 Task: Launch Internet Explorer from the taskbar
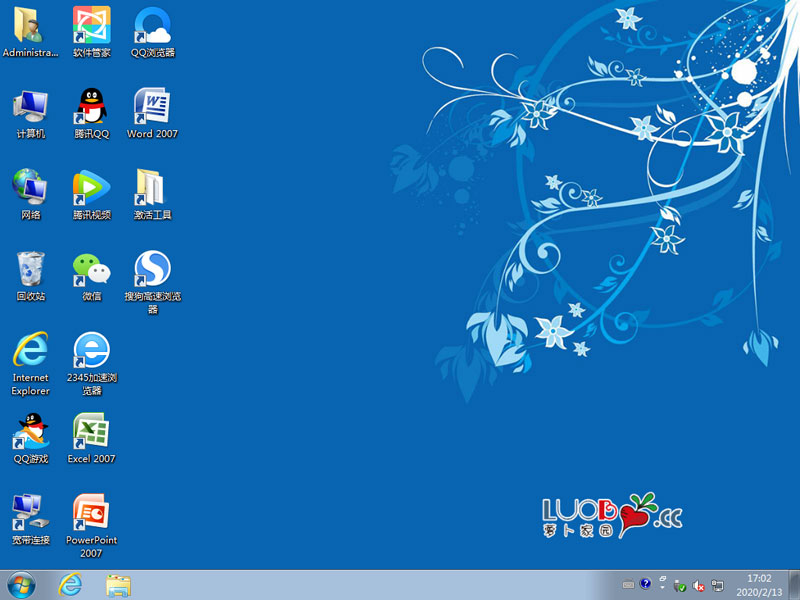click(x=70, y=585)
